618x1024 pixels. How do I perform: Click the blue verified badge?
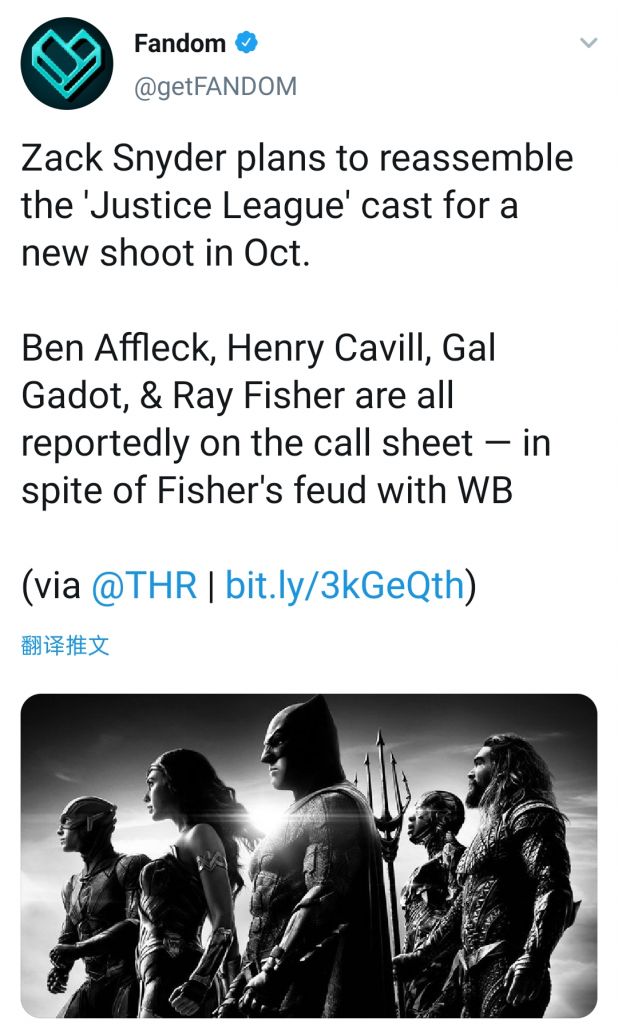[247, 43]
